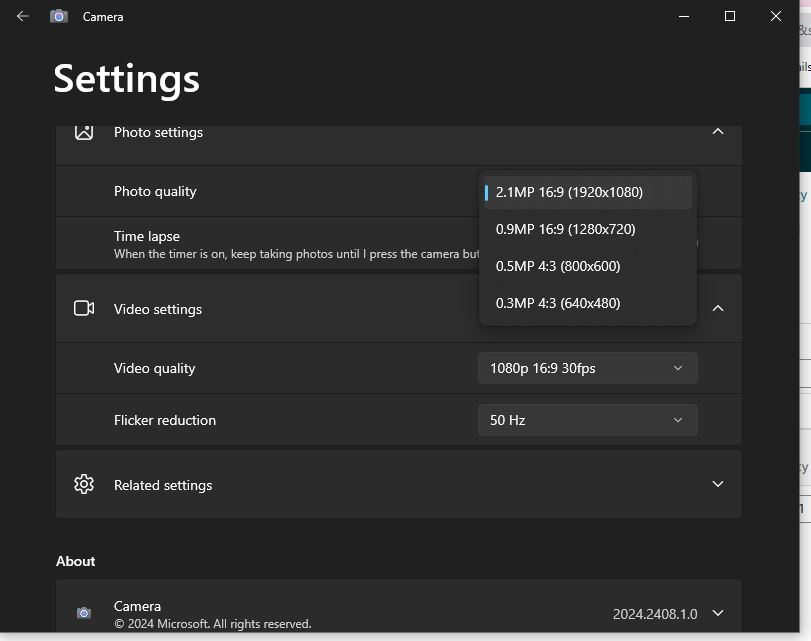Open the Video quality dropdown
Screen dimensions: 811x641
[587, 368]
